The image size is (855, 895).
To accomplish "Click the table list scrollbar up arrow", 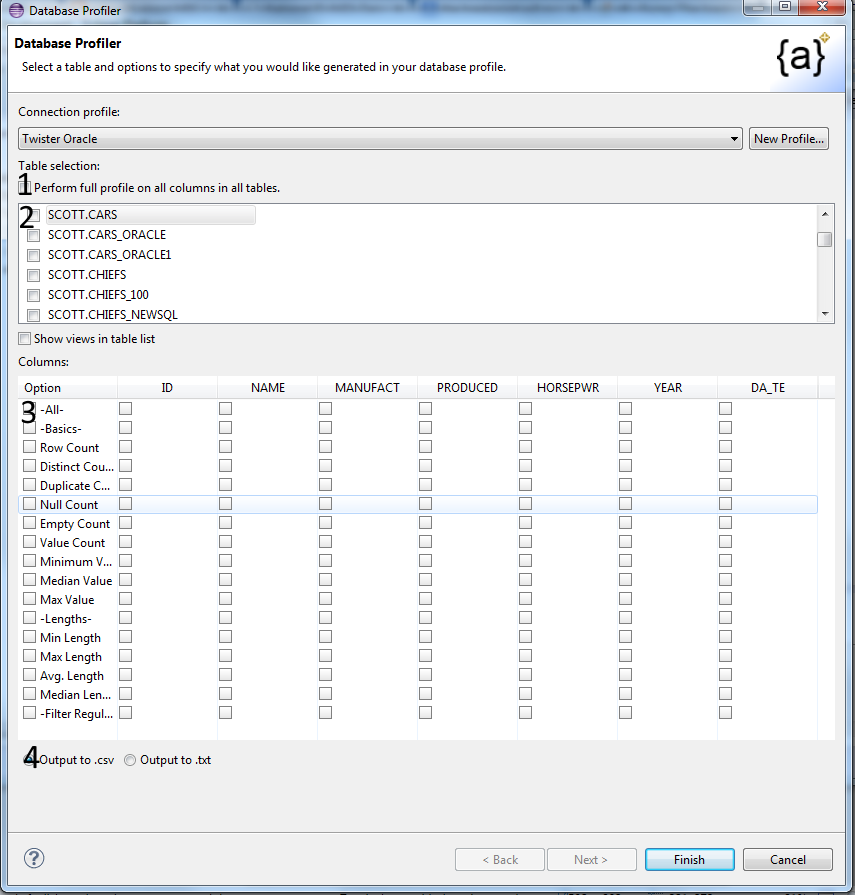I will pyautogui.click(x=824, y=212).
